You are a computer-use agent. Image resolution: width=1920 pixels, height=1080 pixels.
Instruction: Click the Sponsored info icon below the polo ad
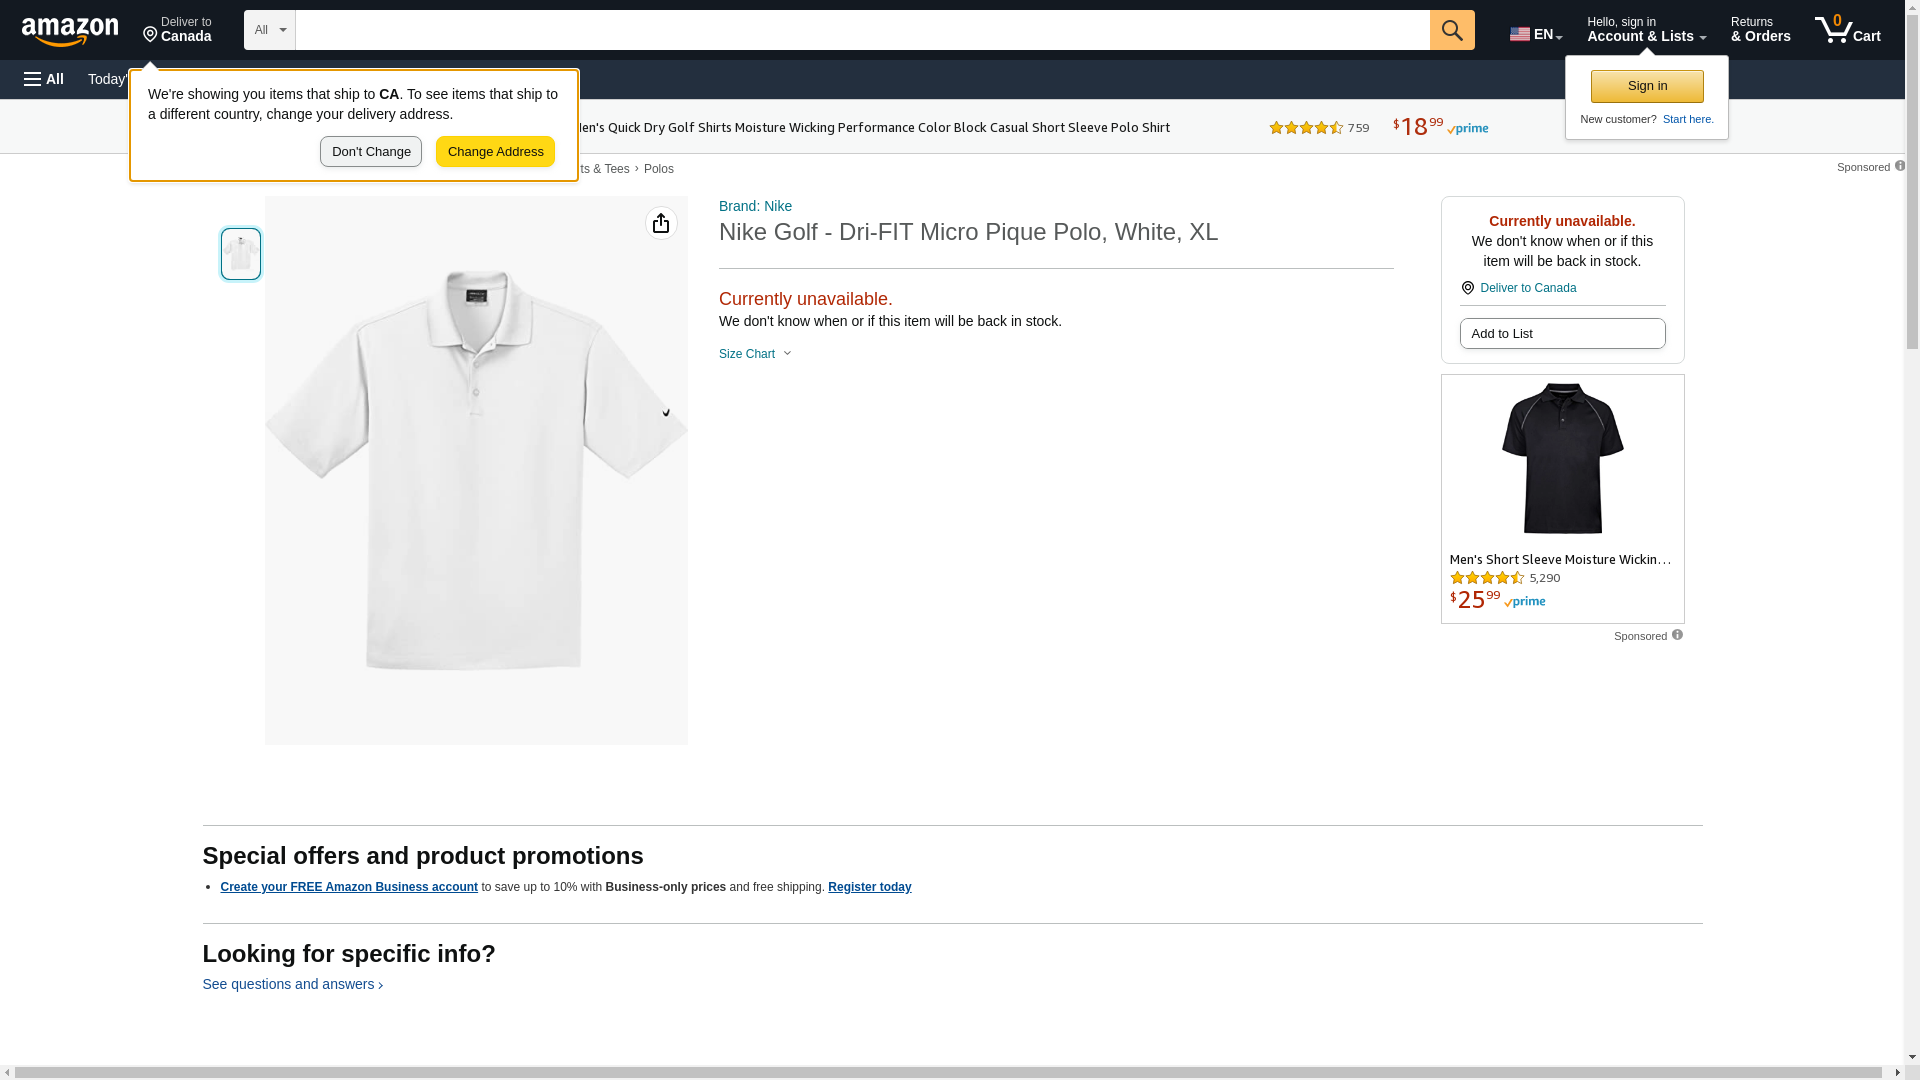pyautogui.click(x=1677, y=635)
